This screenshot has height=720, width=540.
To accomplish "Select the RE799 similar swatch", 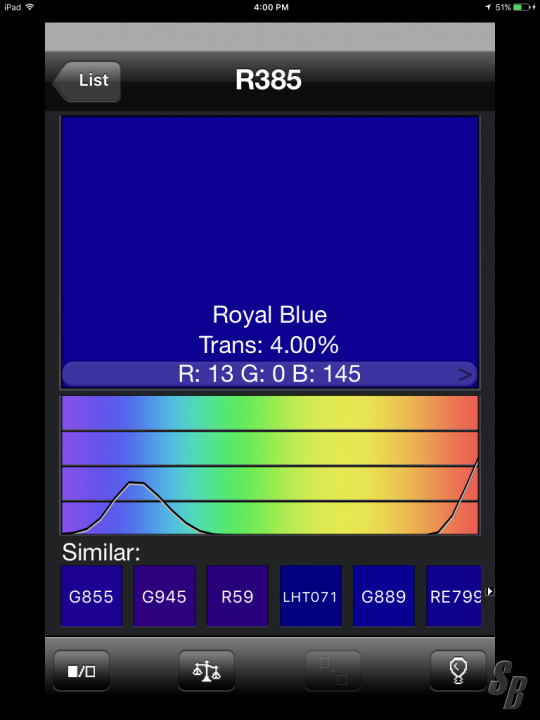I will click(454, 596).
